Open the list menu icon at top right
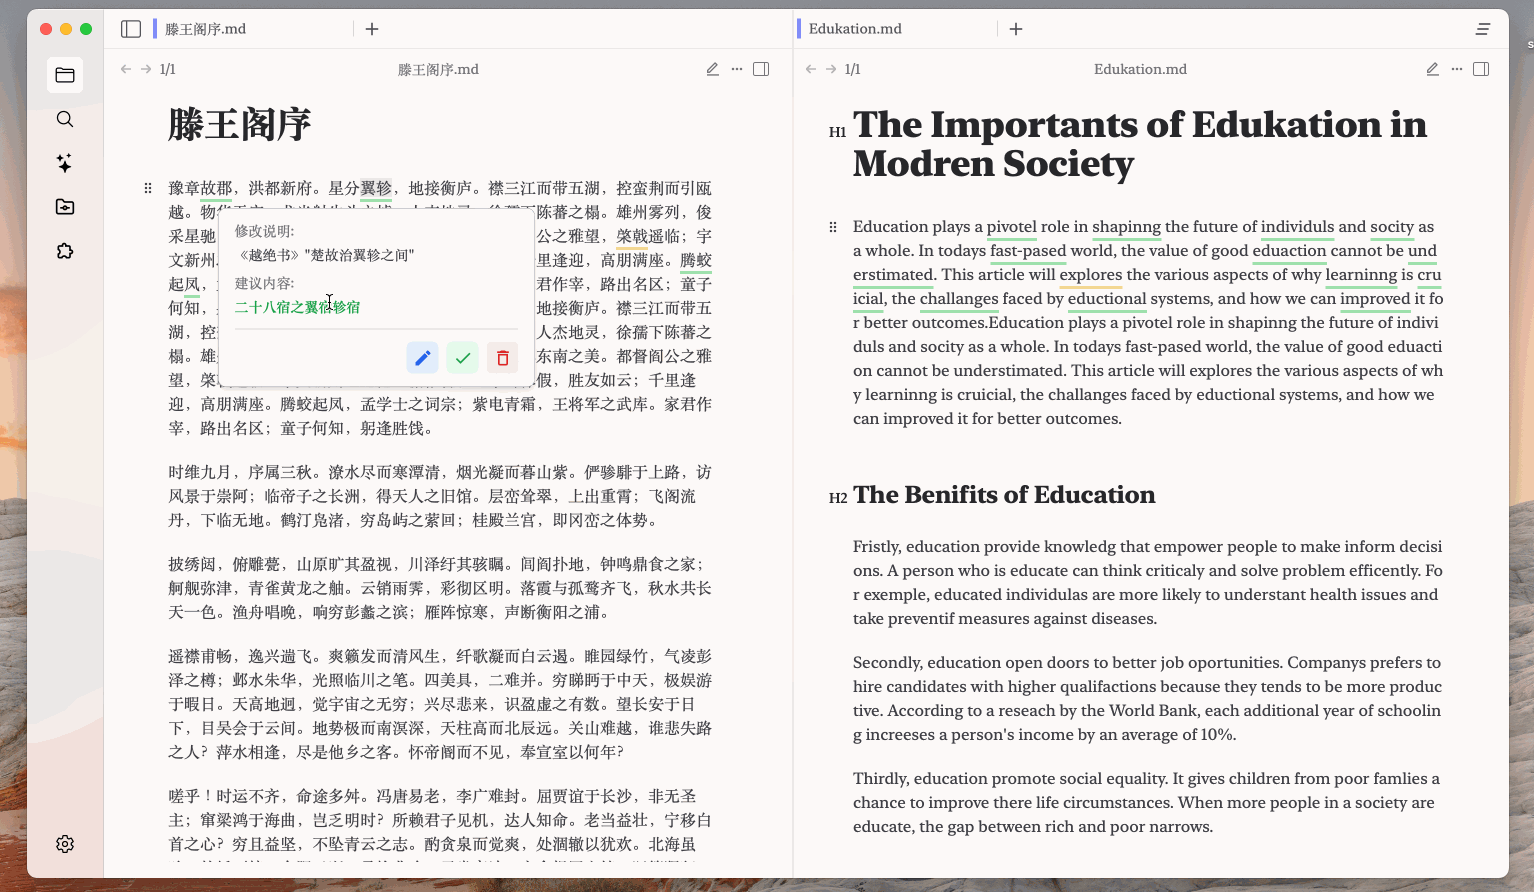Image resolution: width=1534 pixels, height=892 pixels. [1483, 29]
